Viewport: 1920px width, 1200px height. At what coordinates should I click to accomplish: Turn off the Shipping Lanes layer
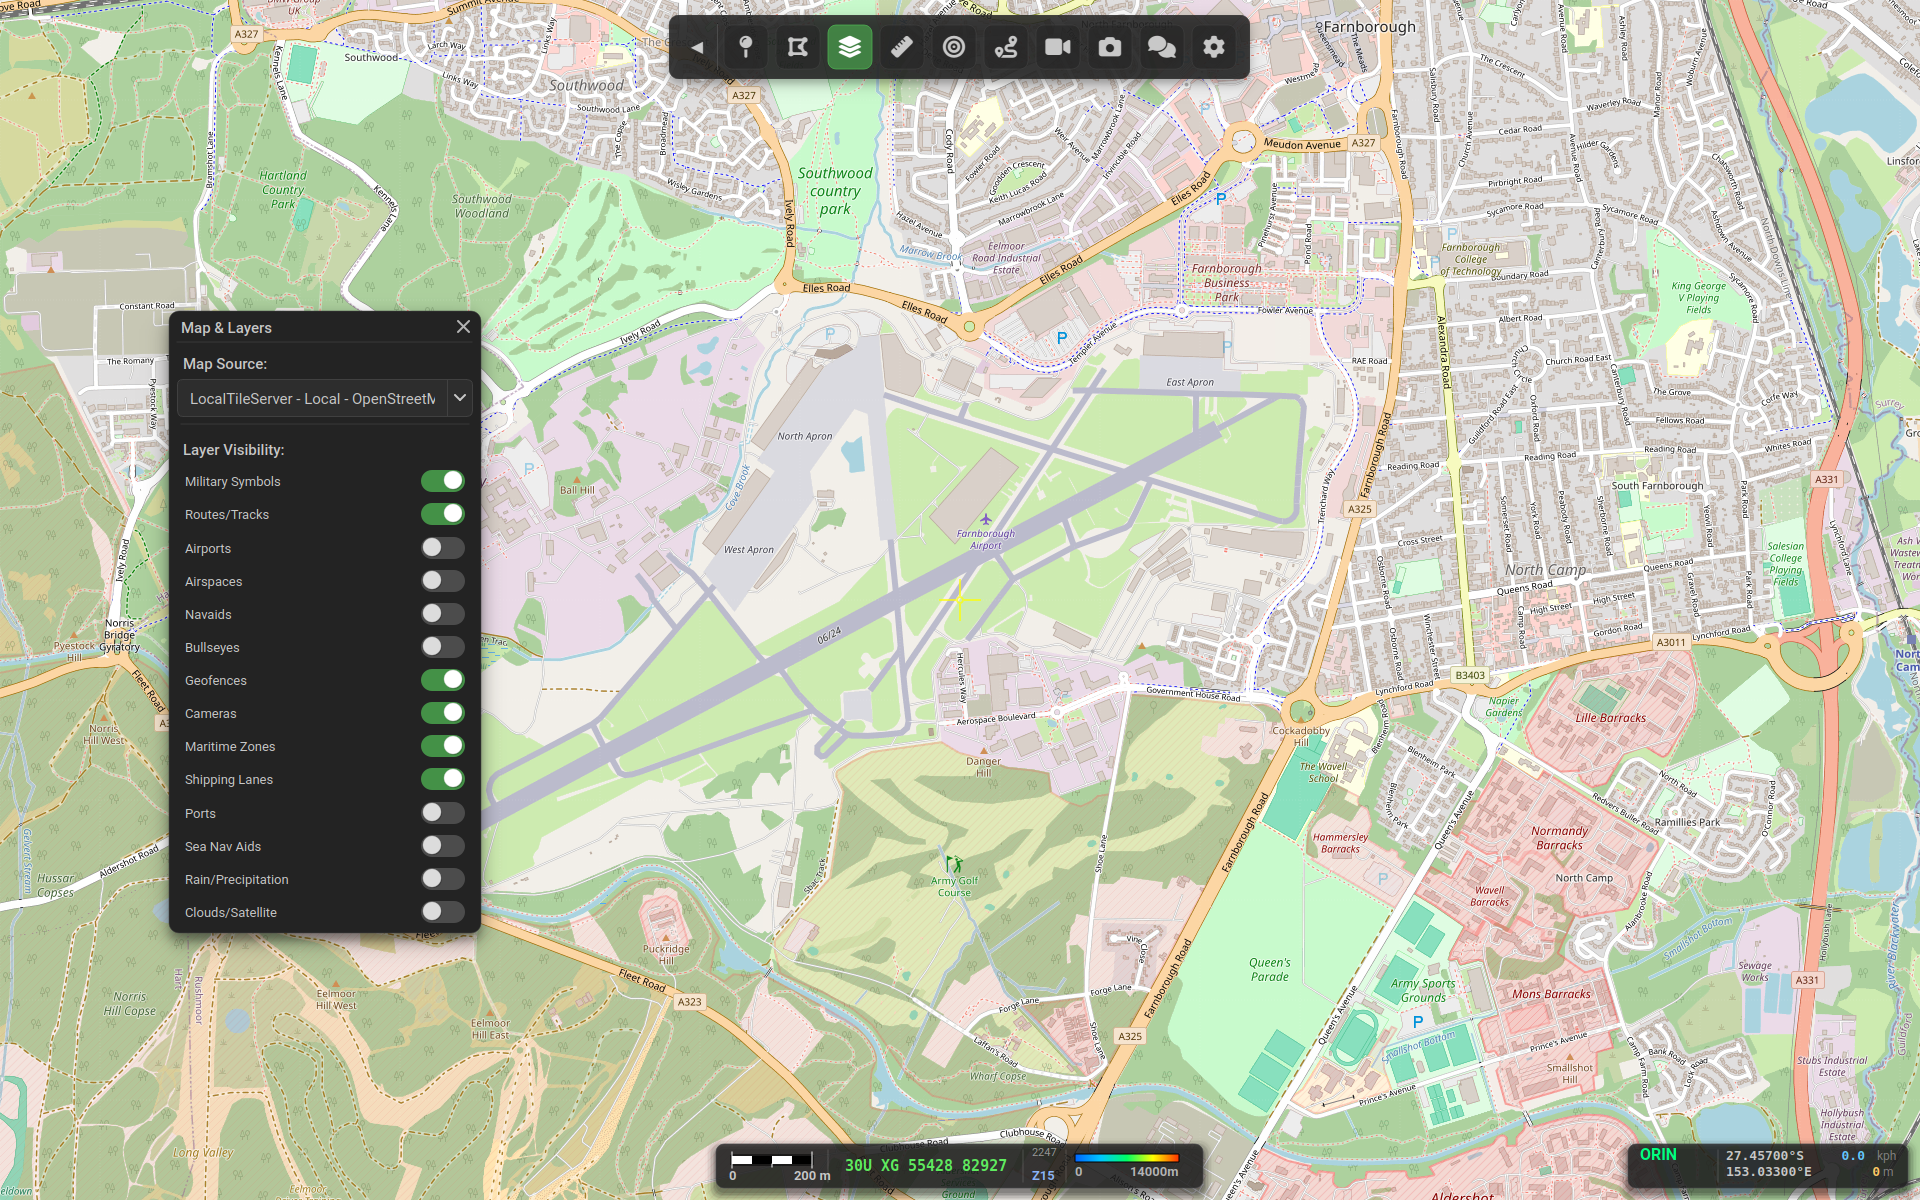pyautogui.click(x=443, y=779)
